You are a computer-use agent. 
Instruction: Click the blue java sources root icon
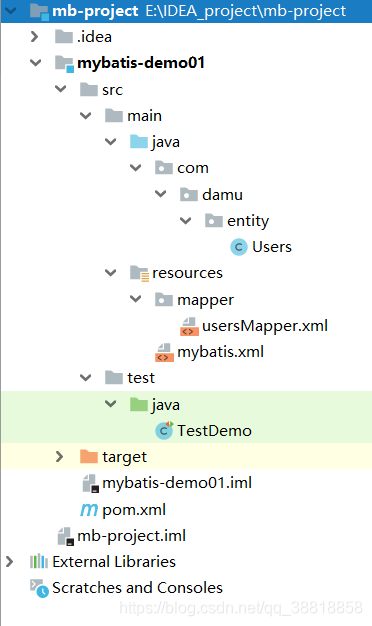click(x=139, y=142)
